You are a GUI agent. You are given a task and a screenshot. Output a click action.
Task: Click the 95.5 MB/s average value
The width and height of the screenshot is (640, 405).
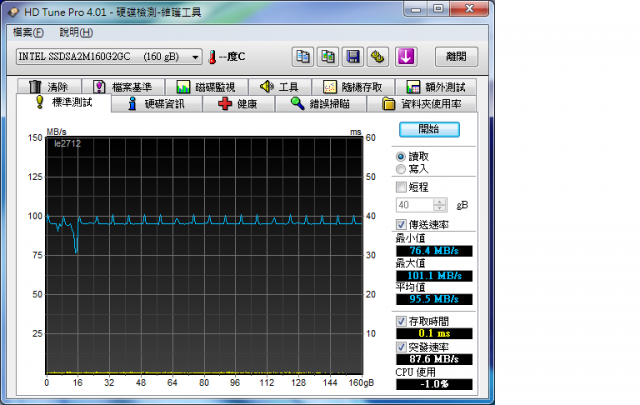point(434,299)
